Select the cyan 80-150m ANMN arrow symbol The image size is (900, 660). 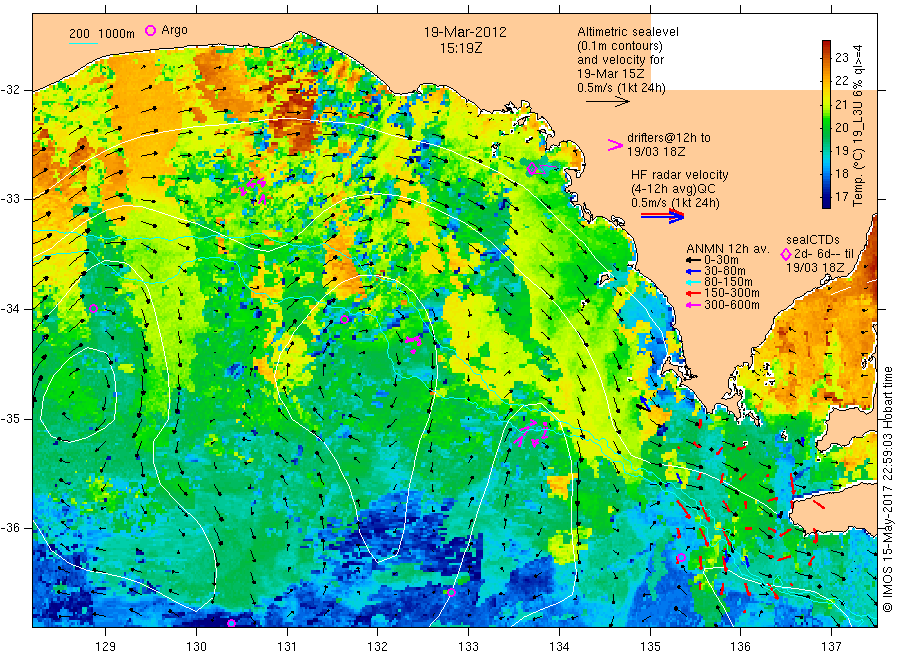click(693, 282)
